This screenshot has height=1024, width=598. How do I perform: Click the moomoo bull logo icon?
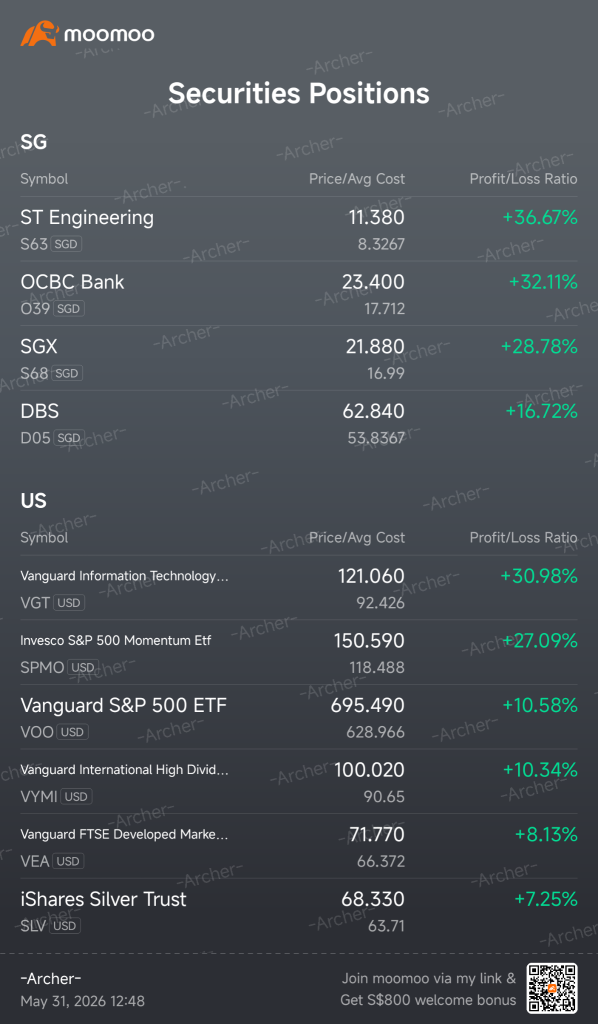tap(40, 33)
